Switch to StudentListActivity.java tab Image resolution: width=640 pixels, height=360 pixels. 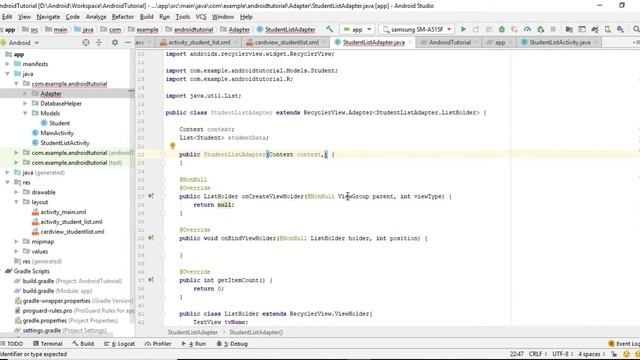tap(560, 42)
